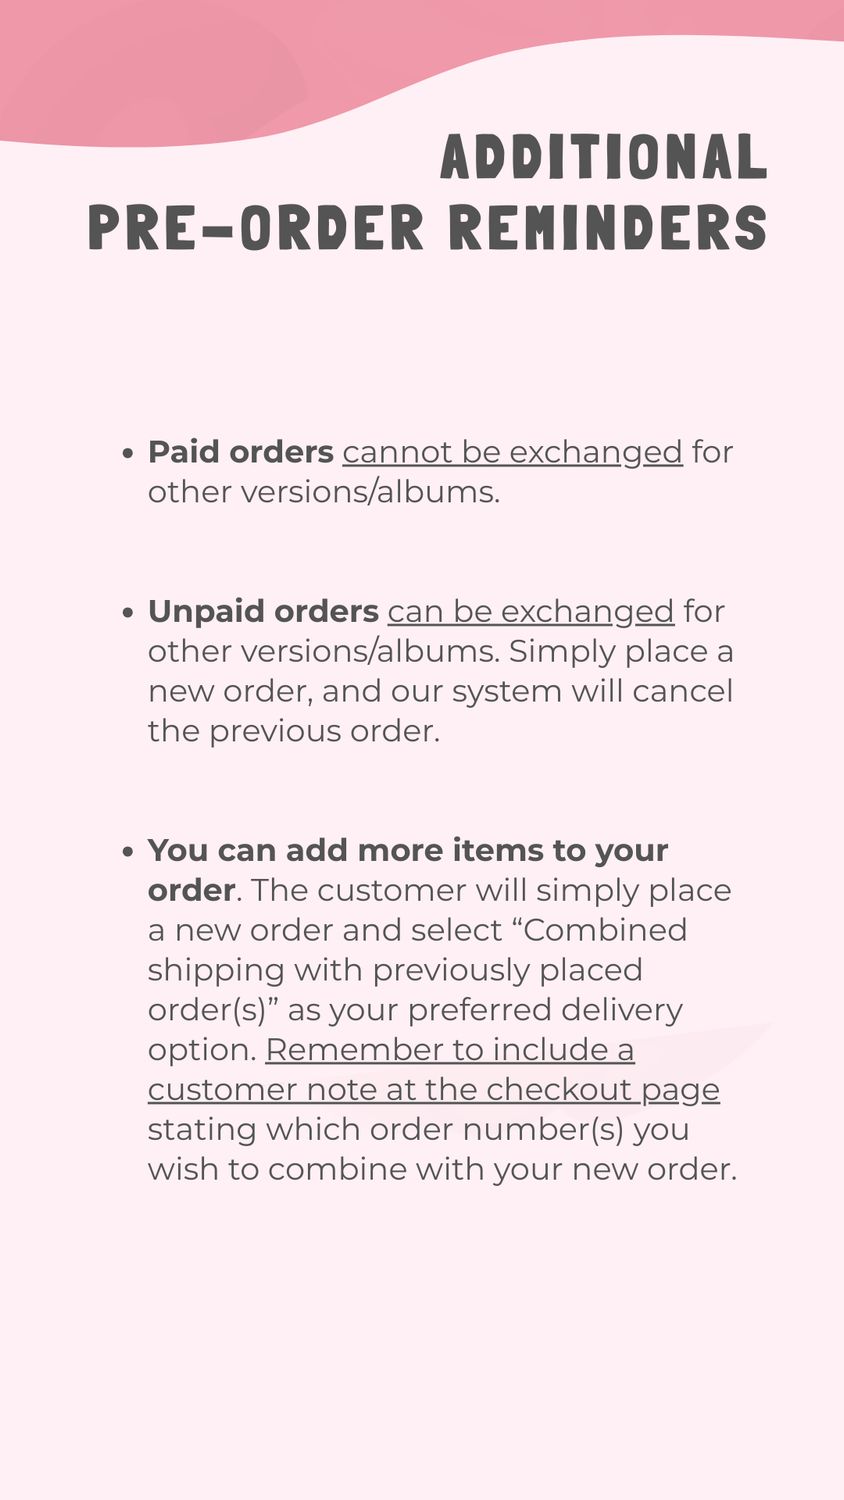Viewport: 844px width, 1500px height.
Task: Click the bold "You can add more items to your" line
Action: pyautogui.click(x=408, y=850)
